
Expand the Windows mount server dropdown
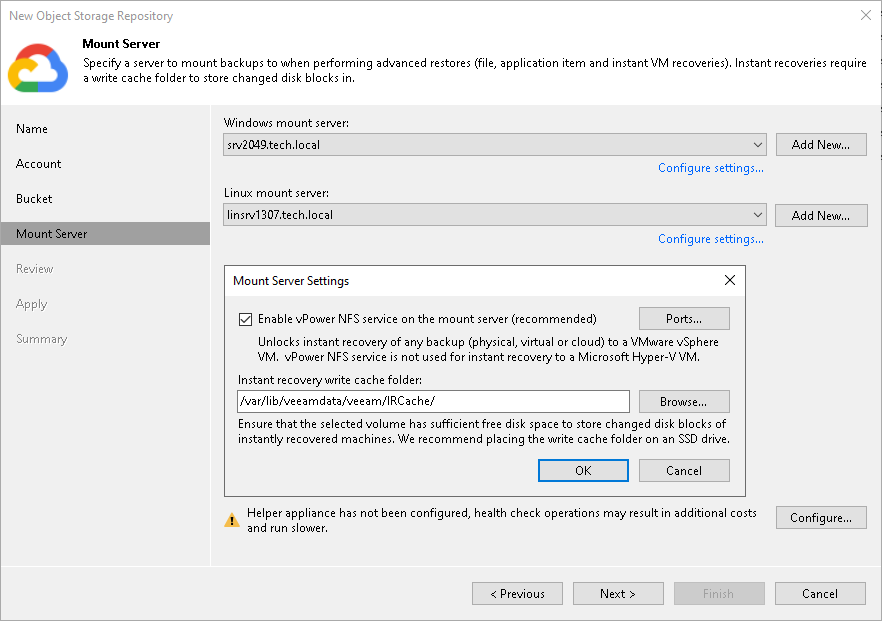(757, 145)
